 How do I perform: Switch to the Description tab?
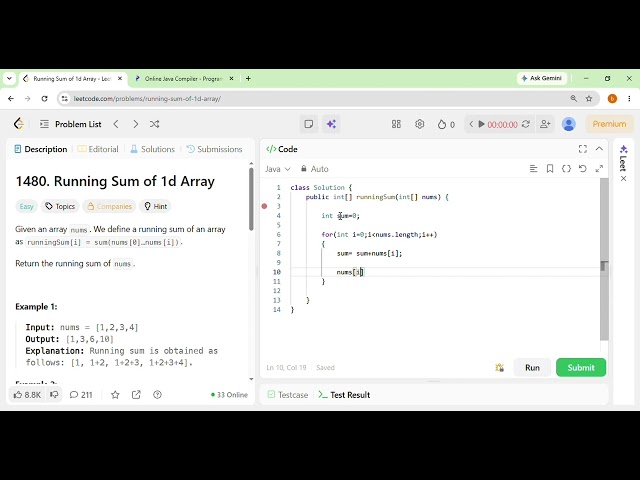tap(41, 149)
